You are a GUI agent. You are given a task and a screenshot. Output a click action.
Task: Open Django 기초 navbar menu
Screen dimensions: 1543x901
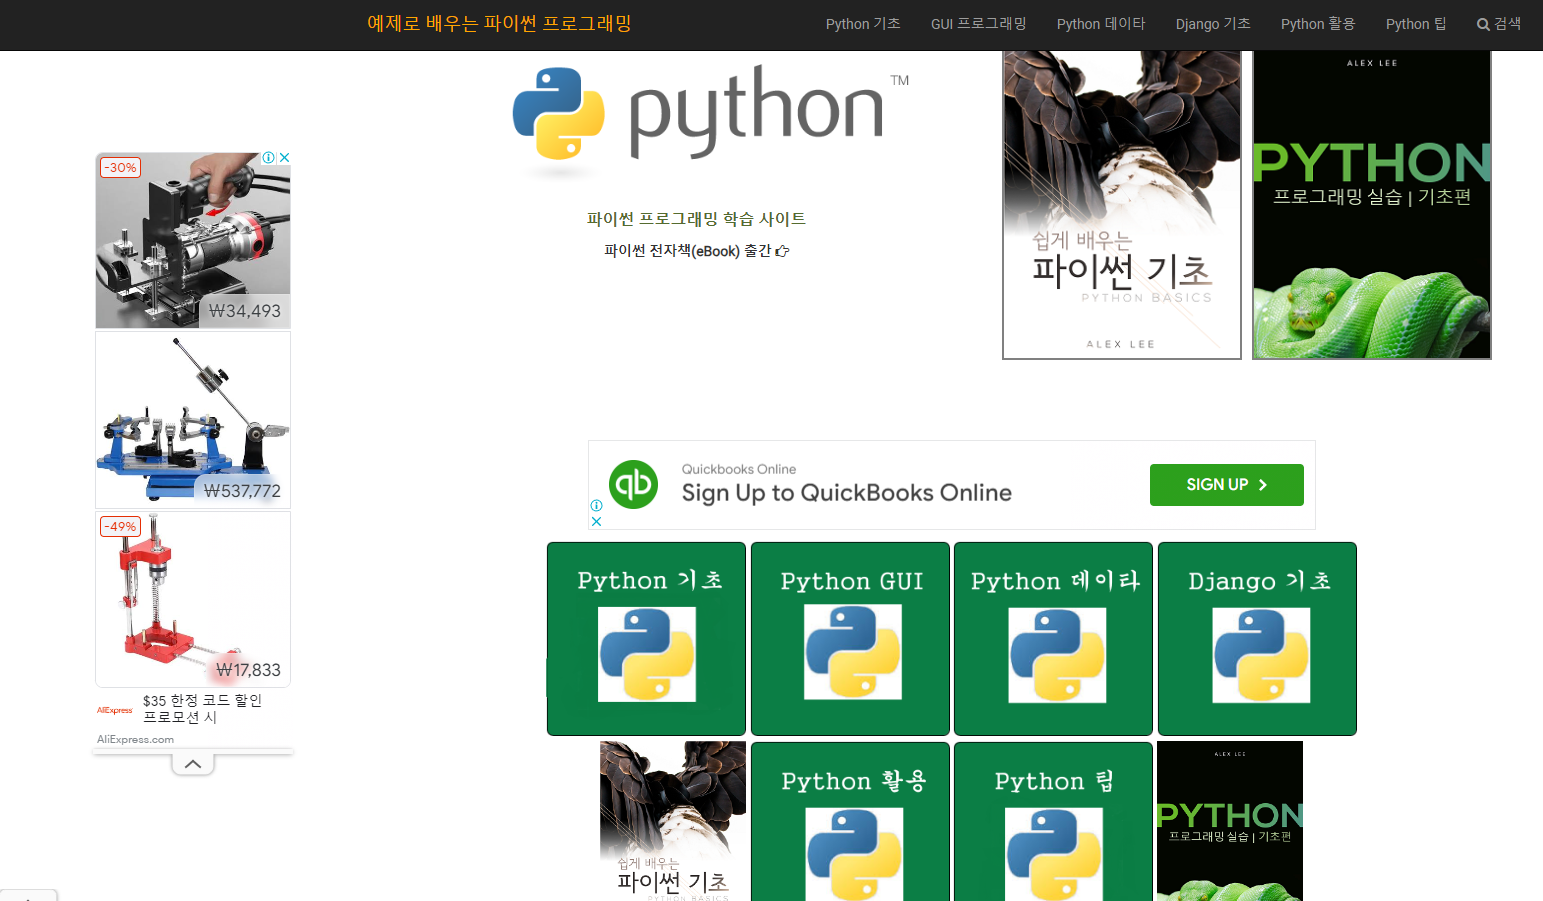[x=1213, y=24]
